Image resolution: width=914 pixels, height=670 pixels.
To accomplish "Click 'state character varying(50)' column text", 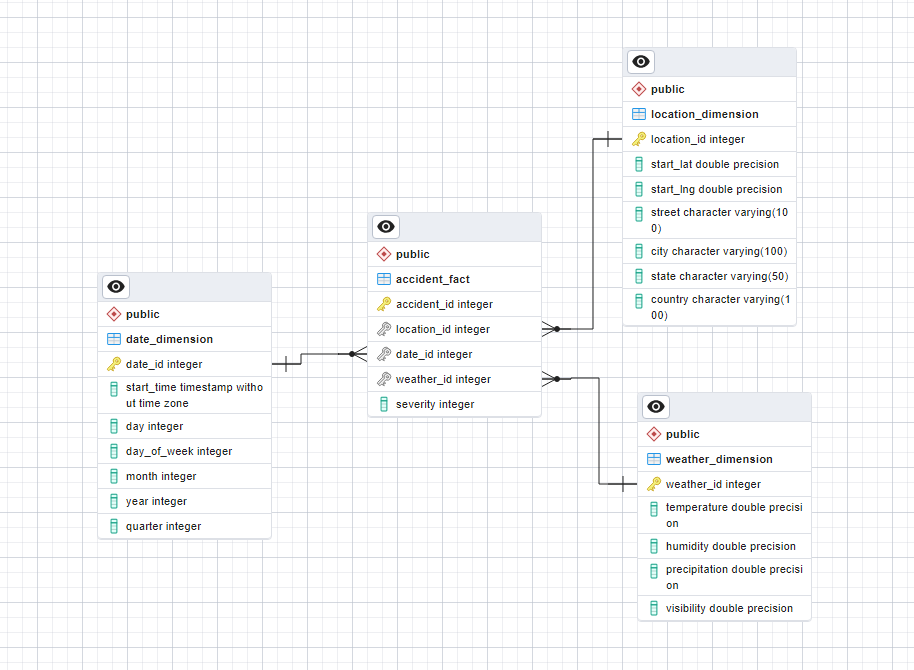I will click(719, 276).
